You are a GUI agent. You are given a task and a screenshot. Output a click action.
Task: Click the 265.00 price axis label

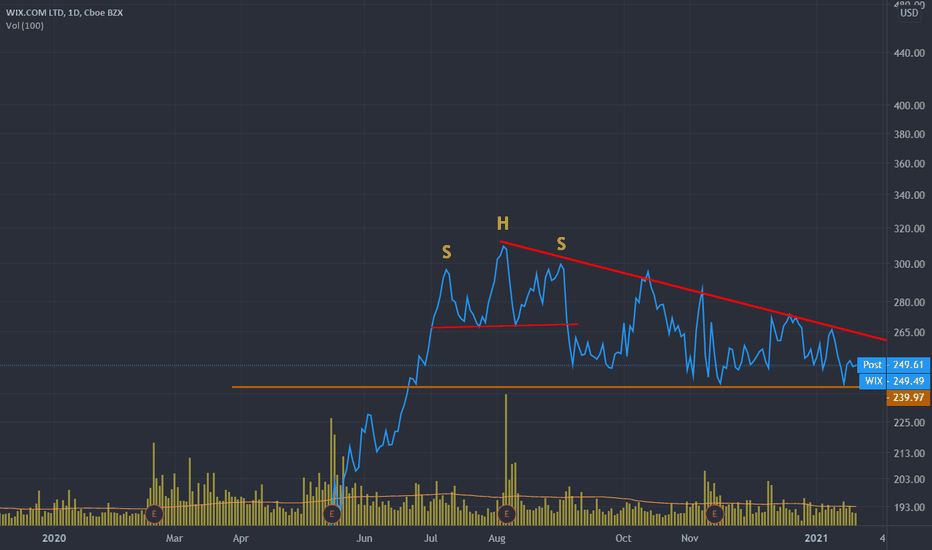click(909, 332)
